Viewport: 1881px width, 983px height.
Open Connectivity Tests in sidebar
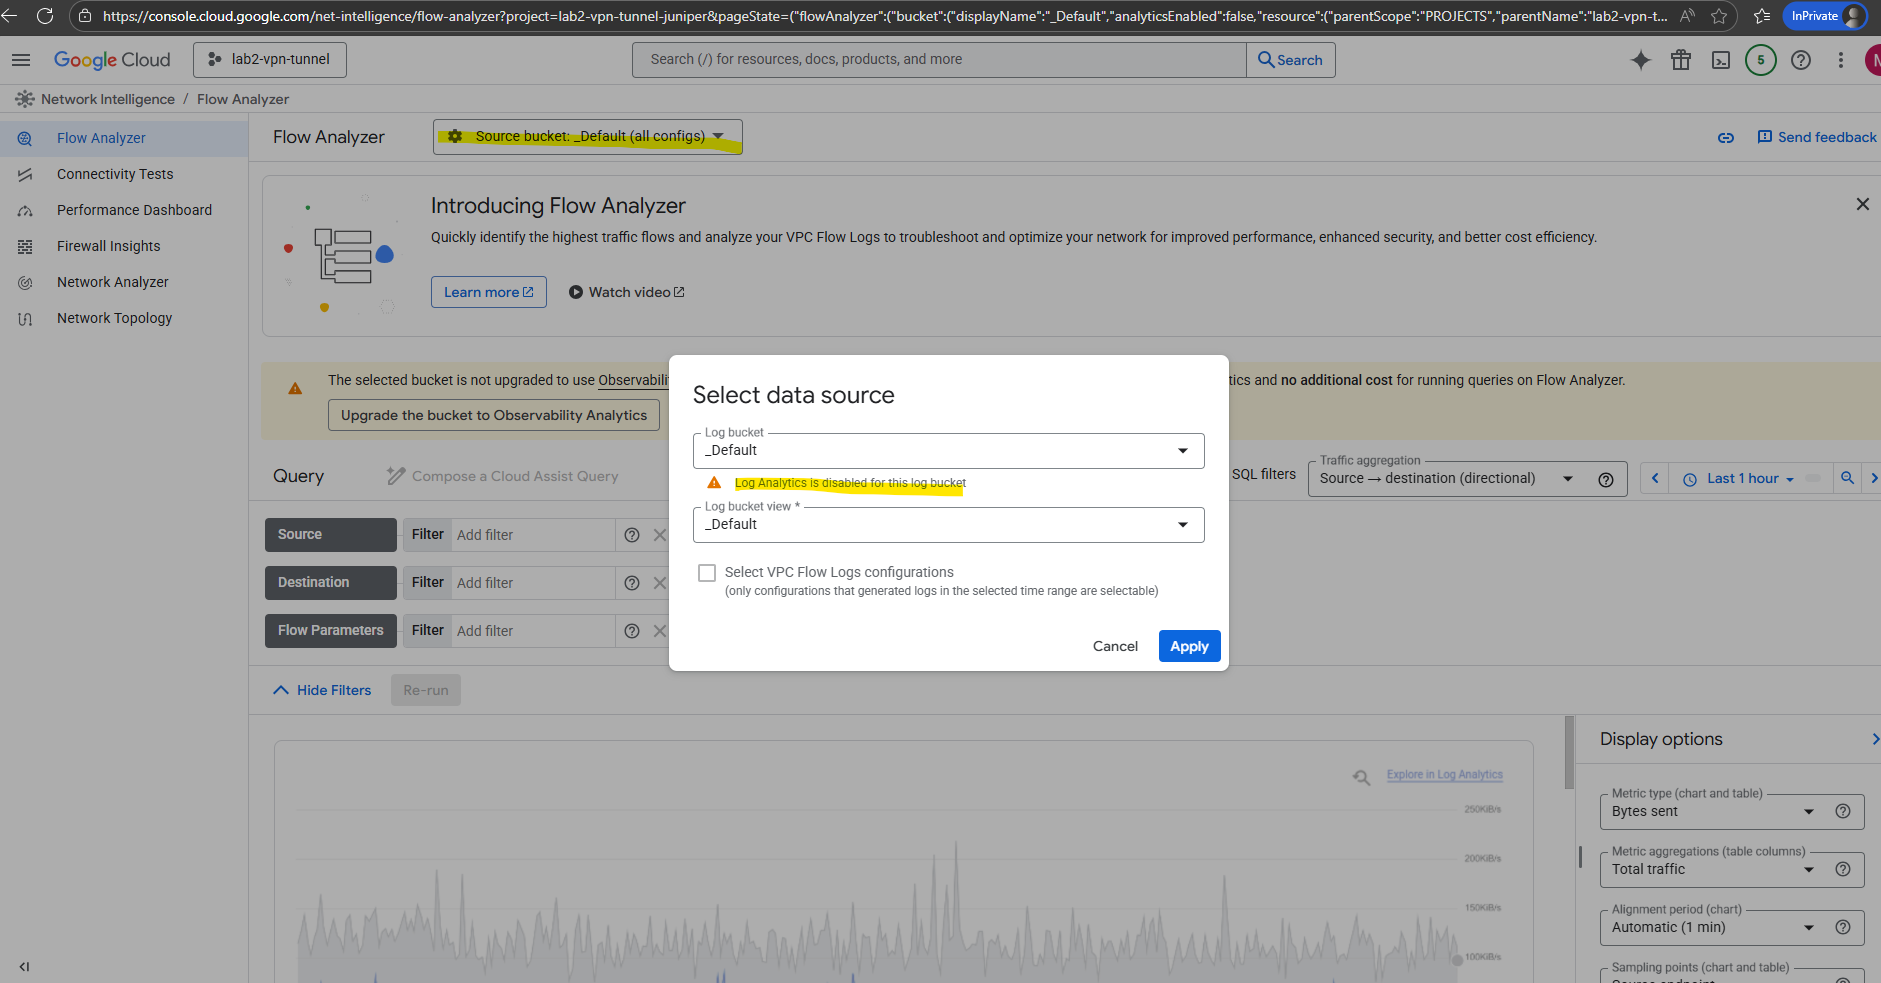124,174
